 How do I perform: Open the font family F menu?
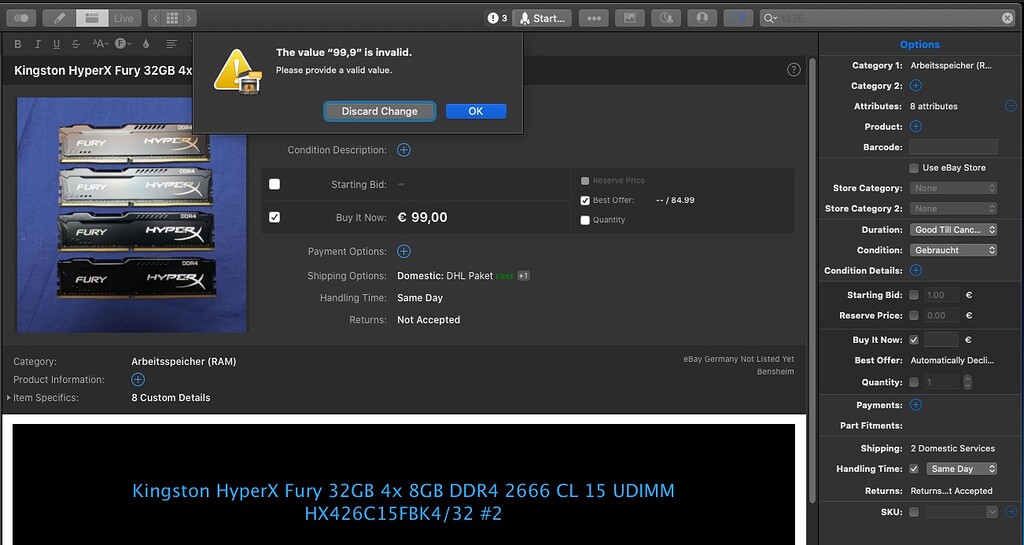[123, 44]
